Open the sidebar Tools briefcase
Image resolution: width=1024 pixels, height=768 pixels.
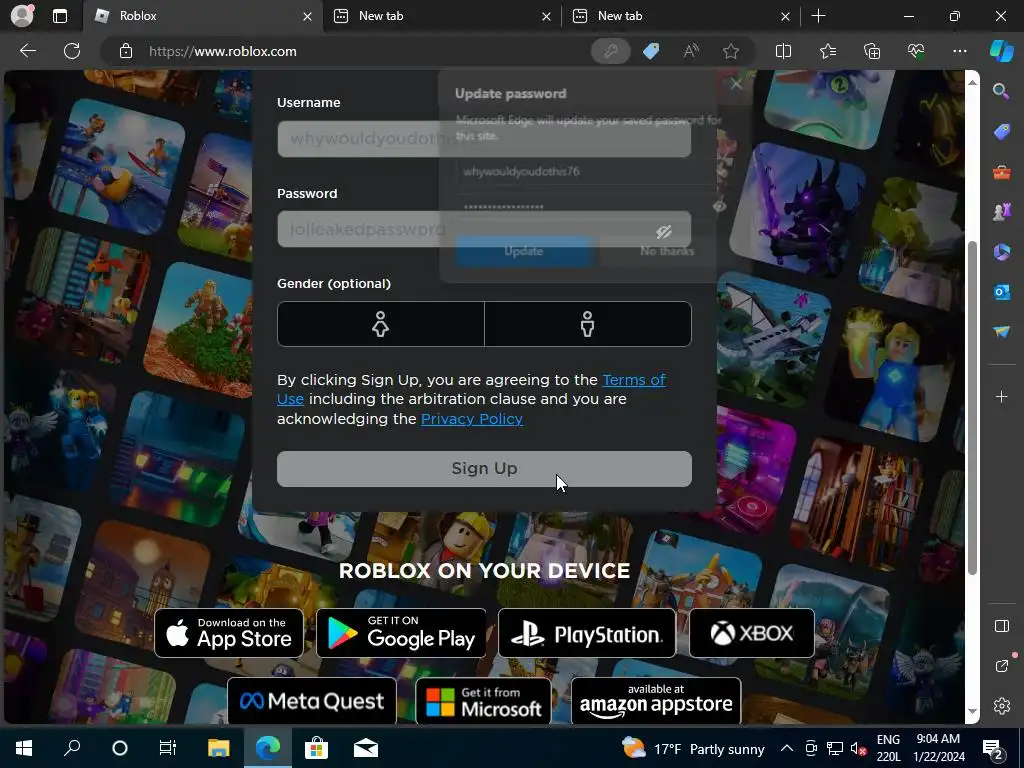pyautogui.click(x=1001, y=172)
